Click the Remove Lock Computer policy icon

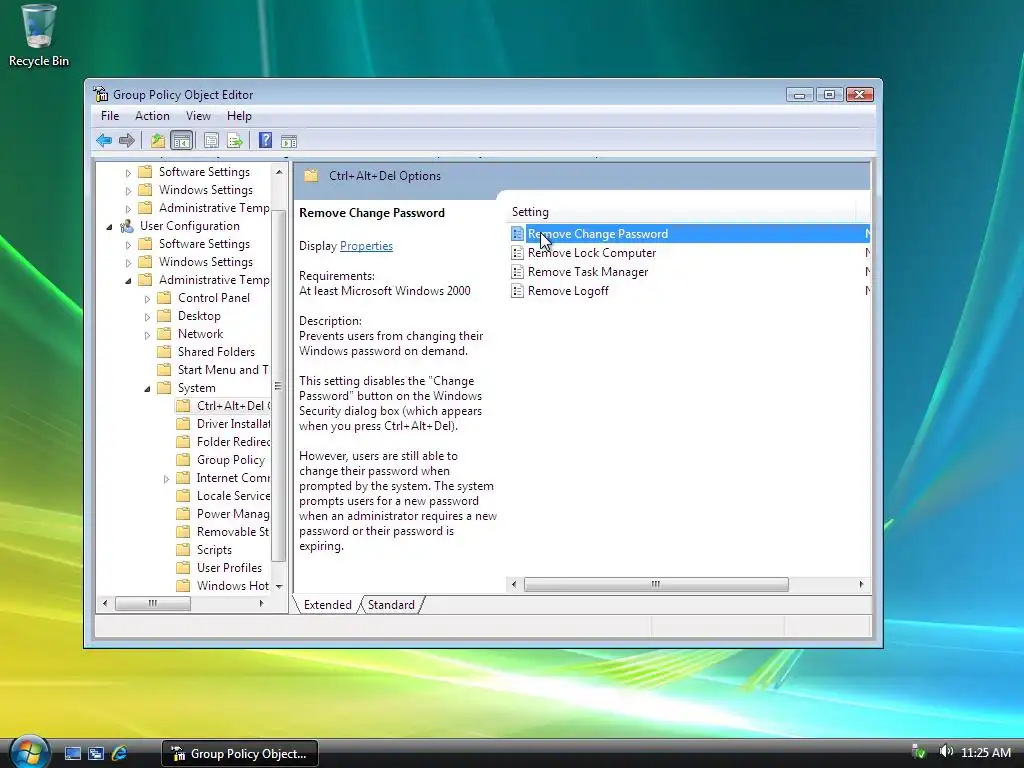517,253
